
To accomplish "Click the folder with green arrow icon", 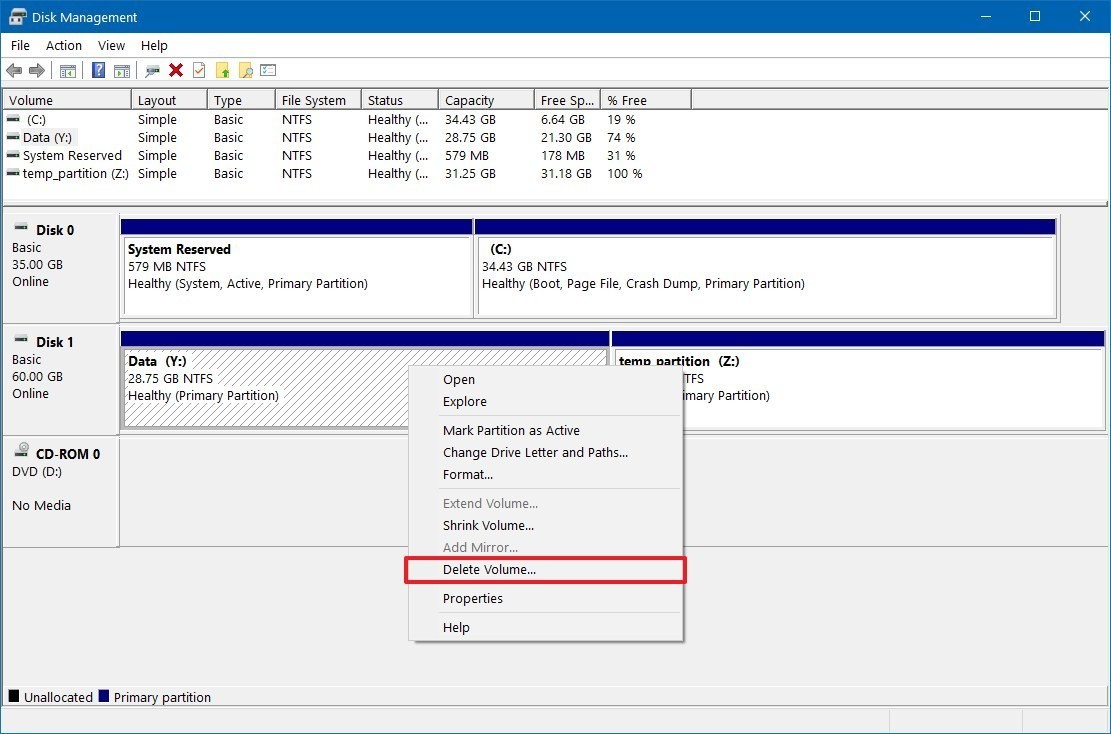I will (222, 70).
